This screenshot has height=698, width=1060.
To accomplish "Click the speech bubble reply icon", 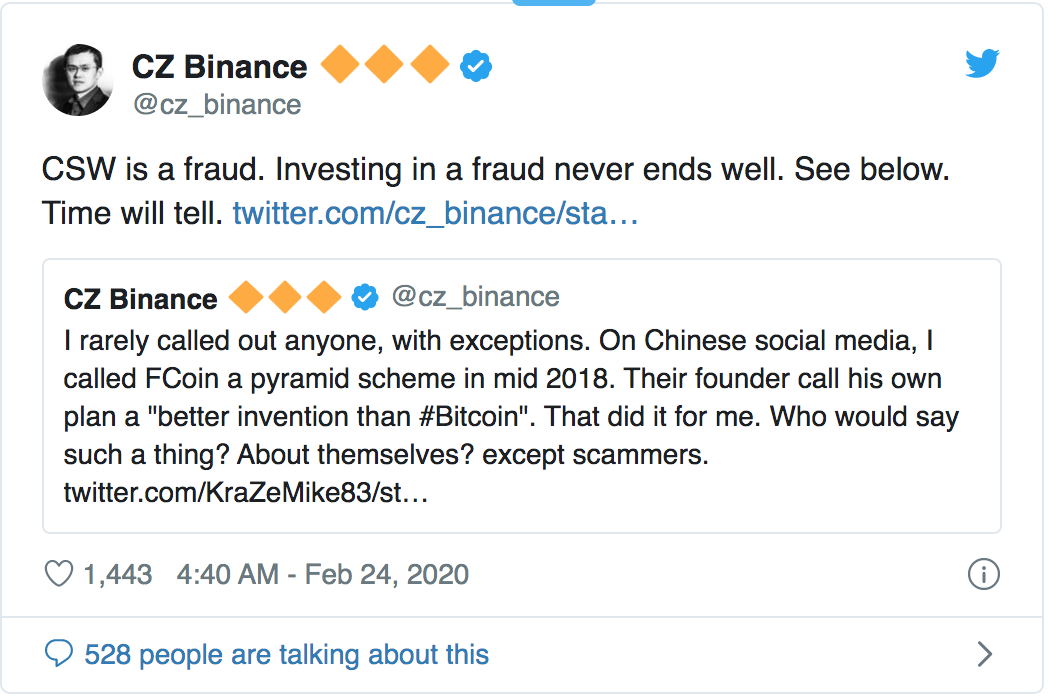I will coord(60,654).
